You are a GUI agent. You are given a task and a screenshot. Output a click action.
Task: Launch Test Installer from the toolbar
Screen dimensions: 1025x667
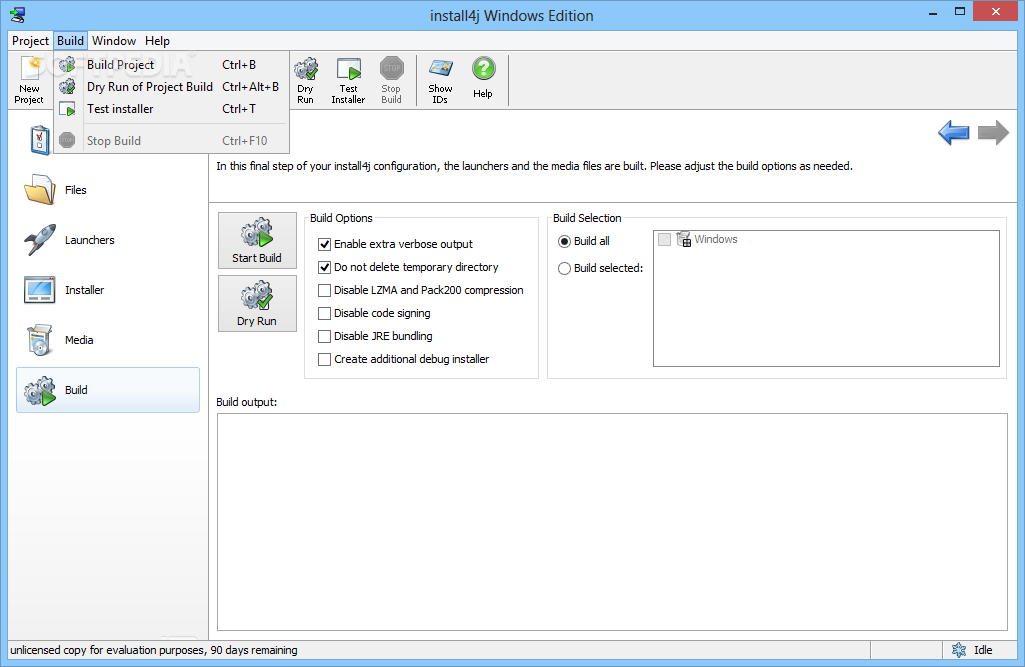348,80
